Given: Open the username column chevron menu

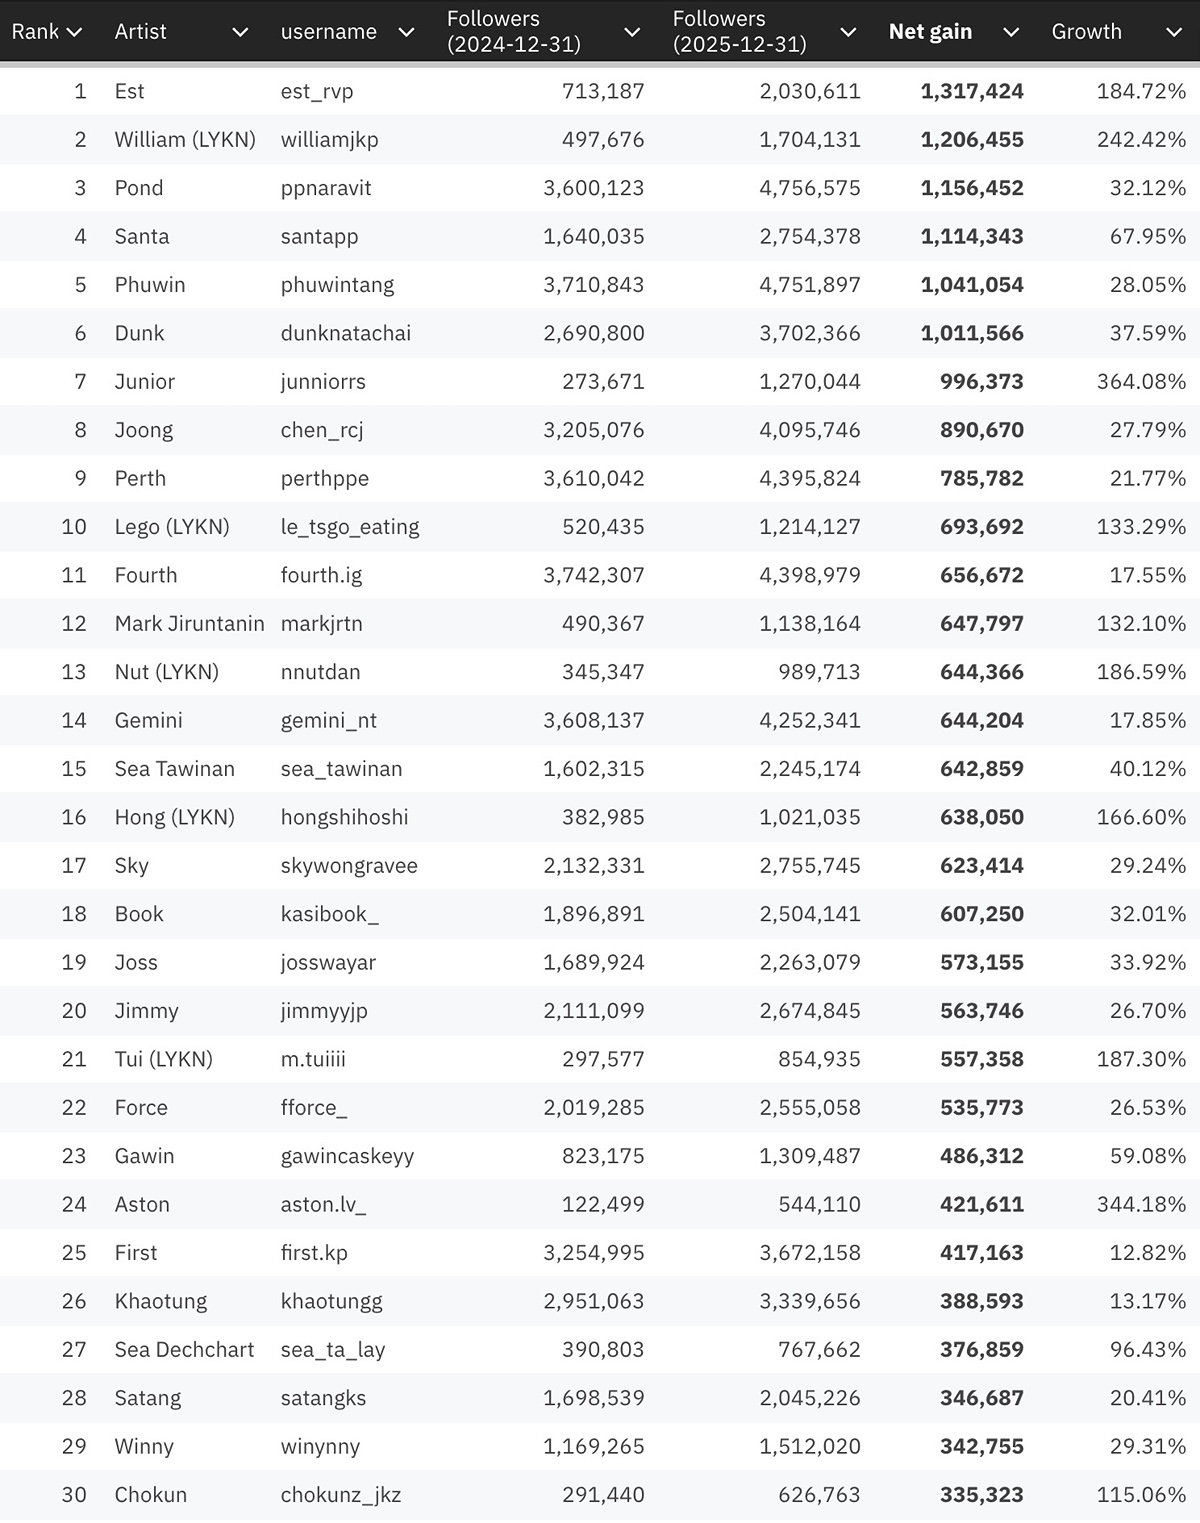Looking at the screenshot, I should pyautogui.click(x=406, y=32).
